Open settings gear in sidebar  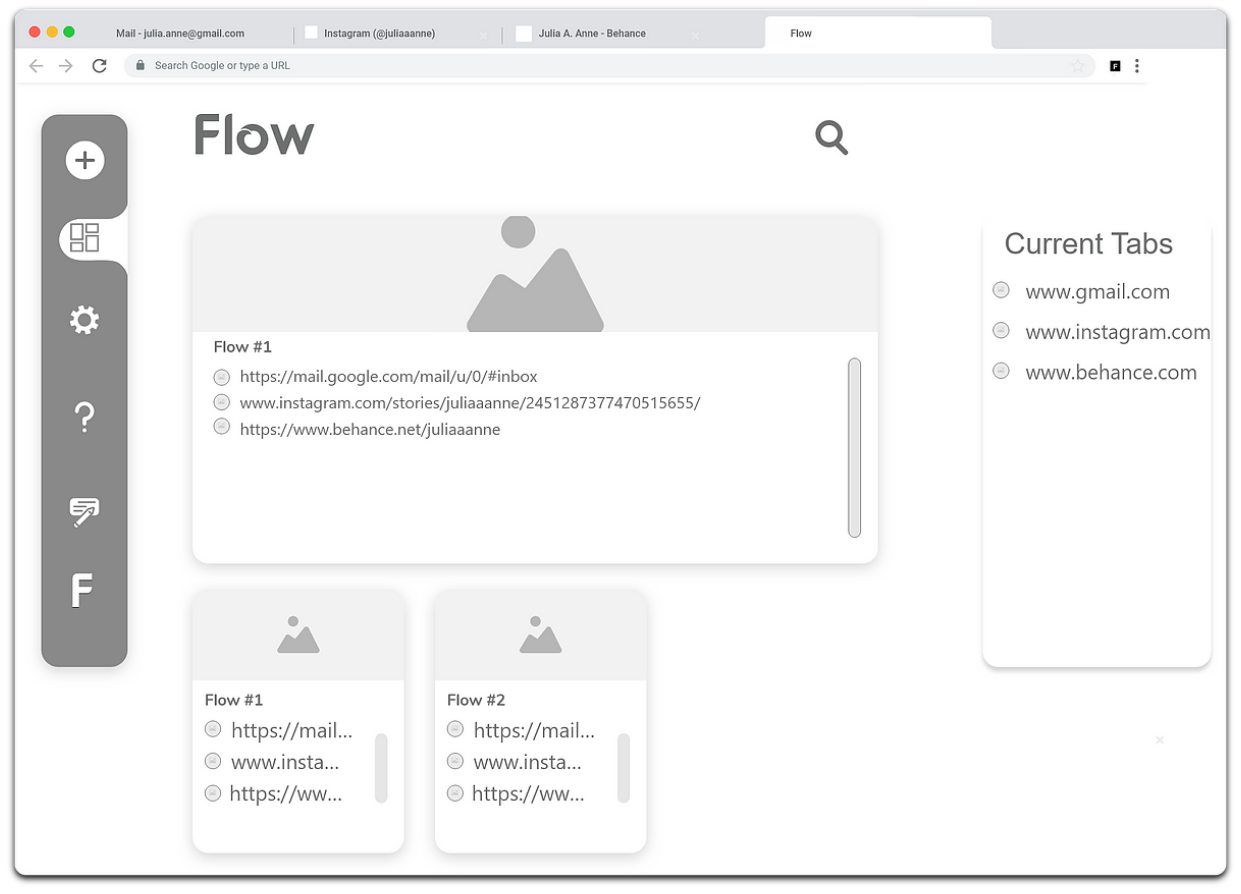pos(84,320)
